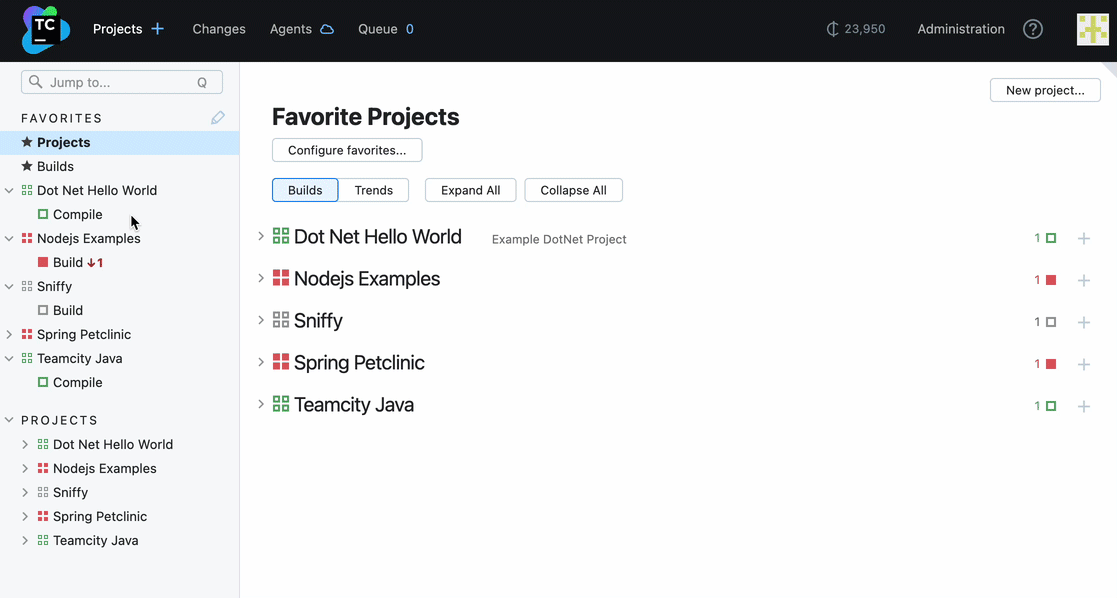Click the plus icon in Sniffy row
The image size is (1117, 598).
[x=1084, y=323]
